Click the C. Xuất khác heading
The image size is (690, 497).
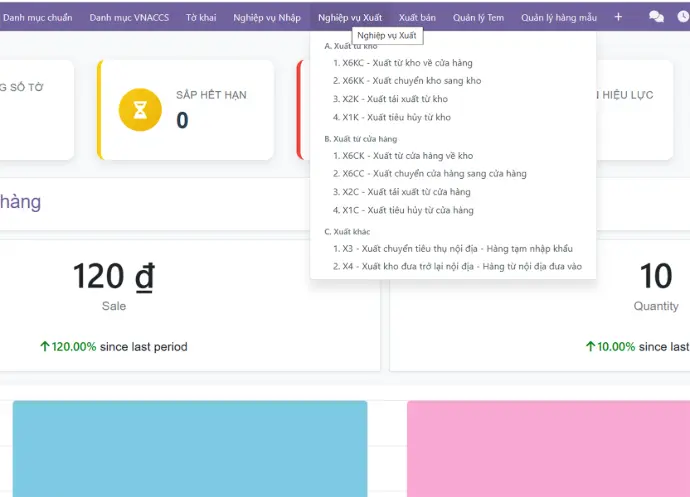(347, 232)
